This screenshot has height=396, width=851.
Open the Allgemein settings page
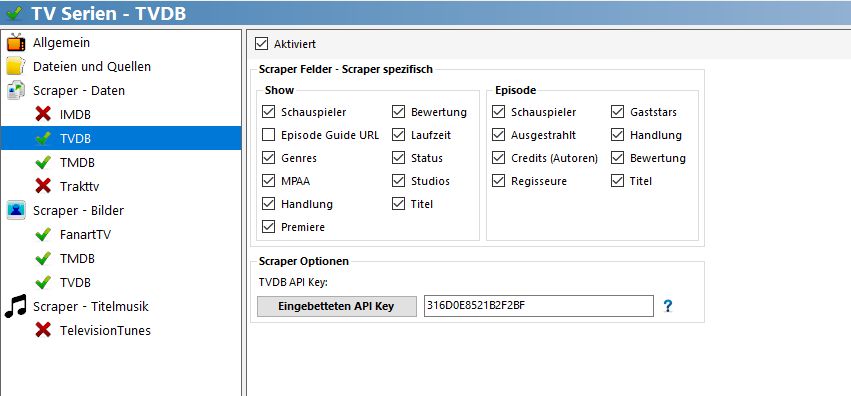click(x=61, y=43)
